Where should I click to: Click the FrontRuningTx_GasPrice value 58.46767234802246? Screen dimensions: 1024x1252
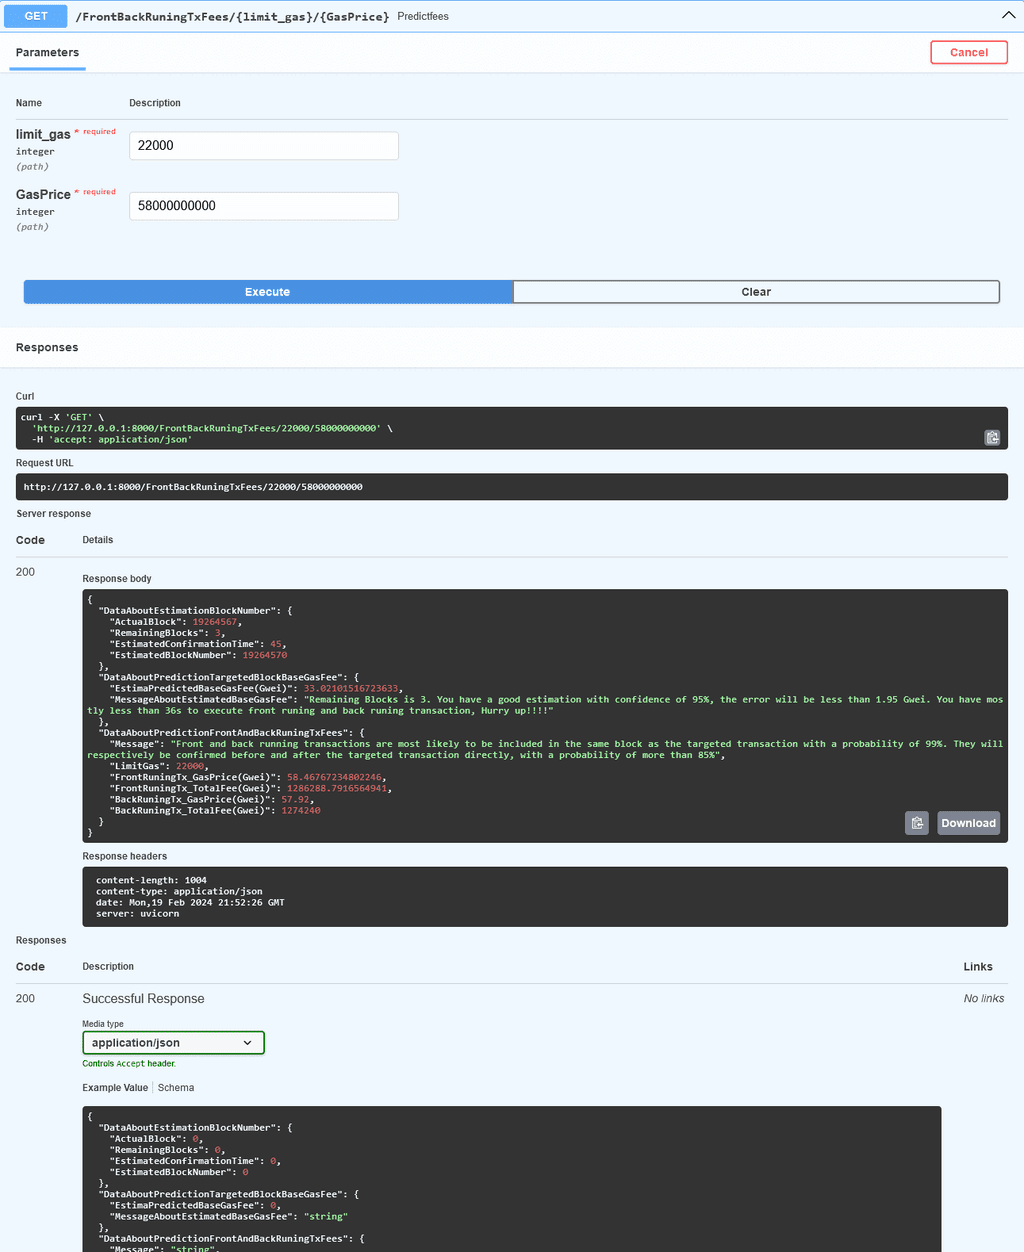point(335,777)
